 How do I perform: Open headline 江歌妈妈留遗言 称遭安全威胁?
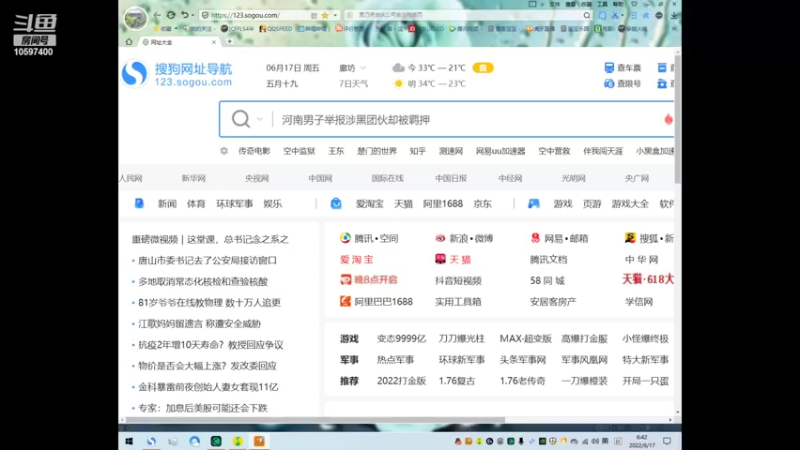click(199, 323)
